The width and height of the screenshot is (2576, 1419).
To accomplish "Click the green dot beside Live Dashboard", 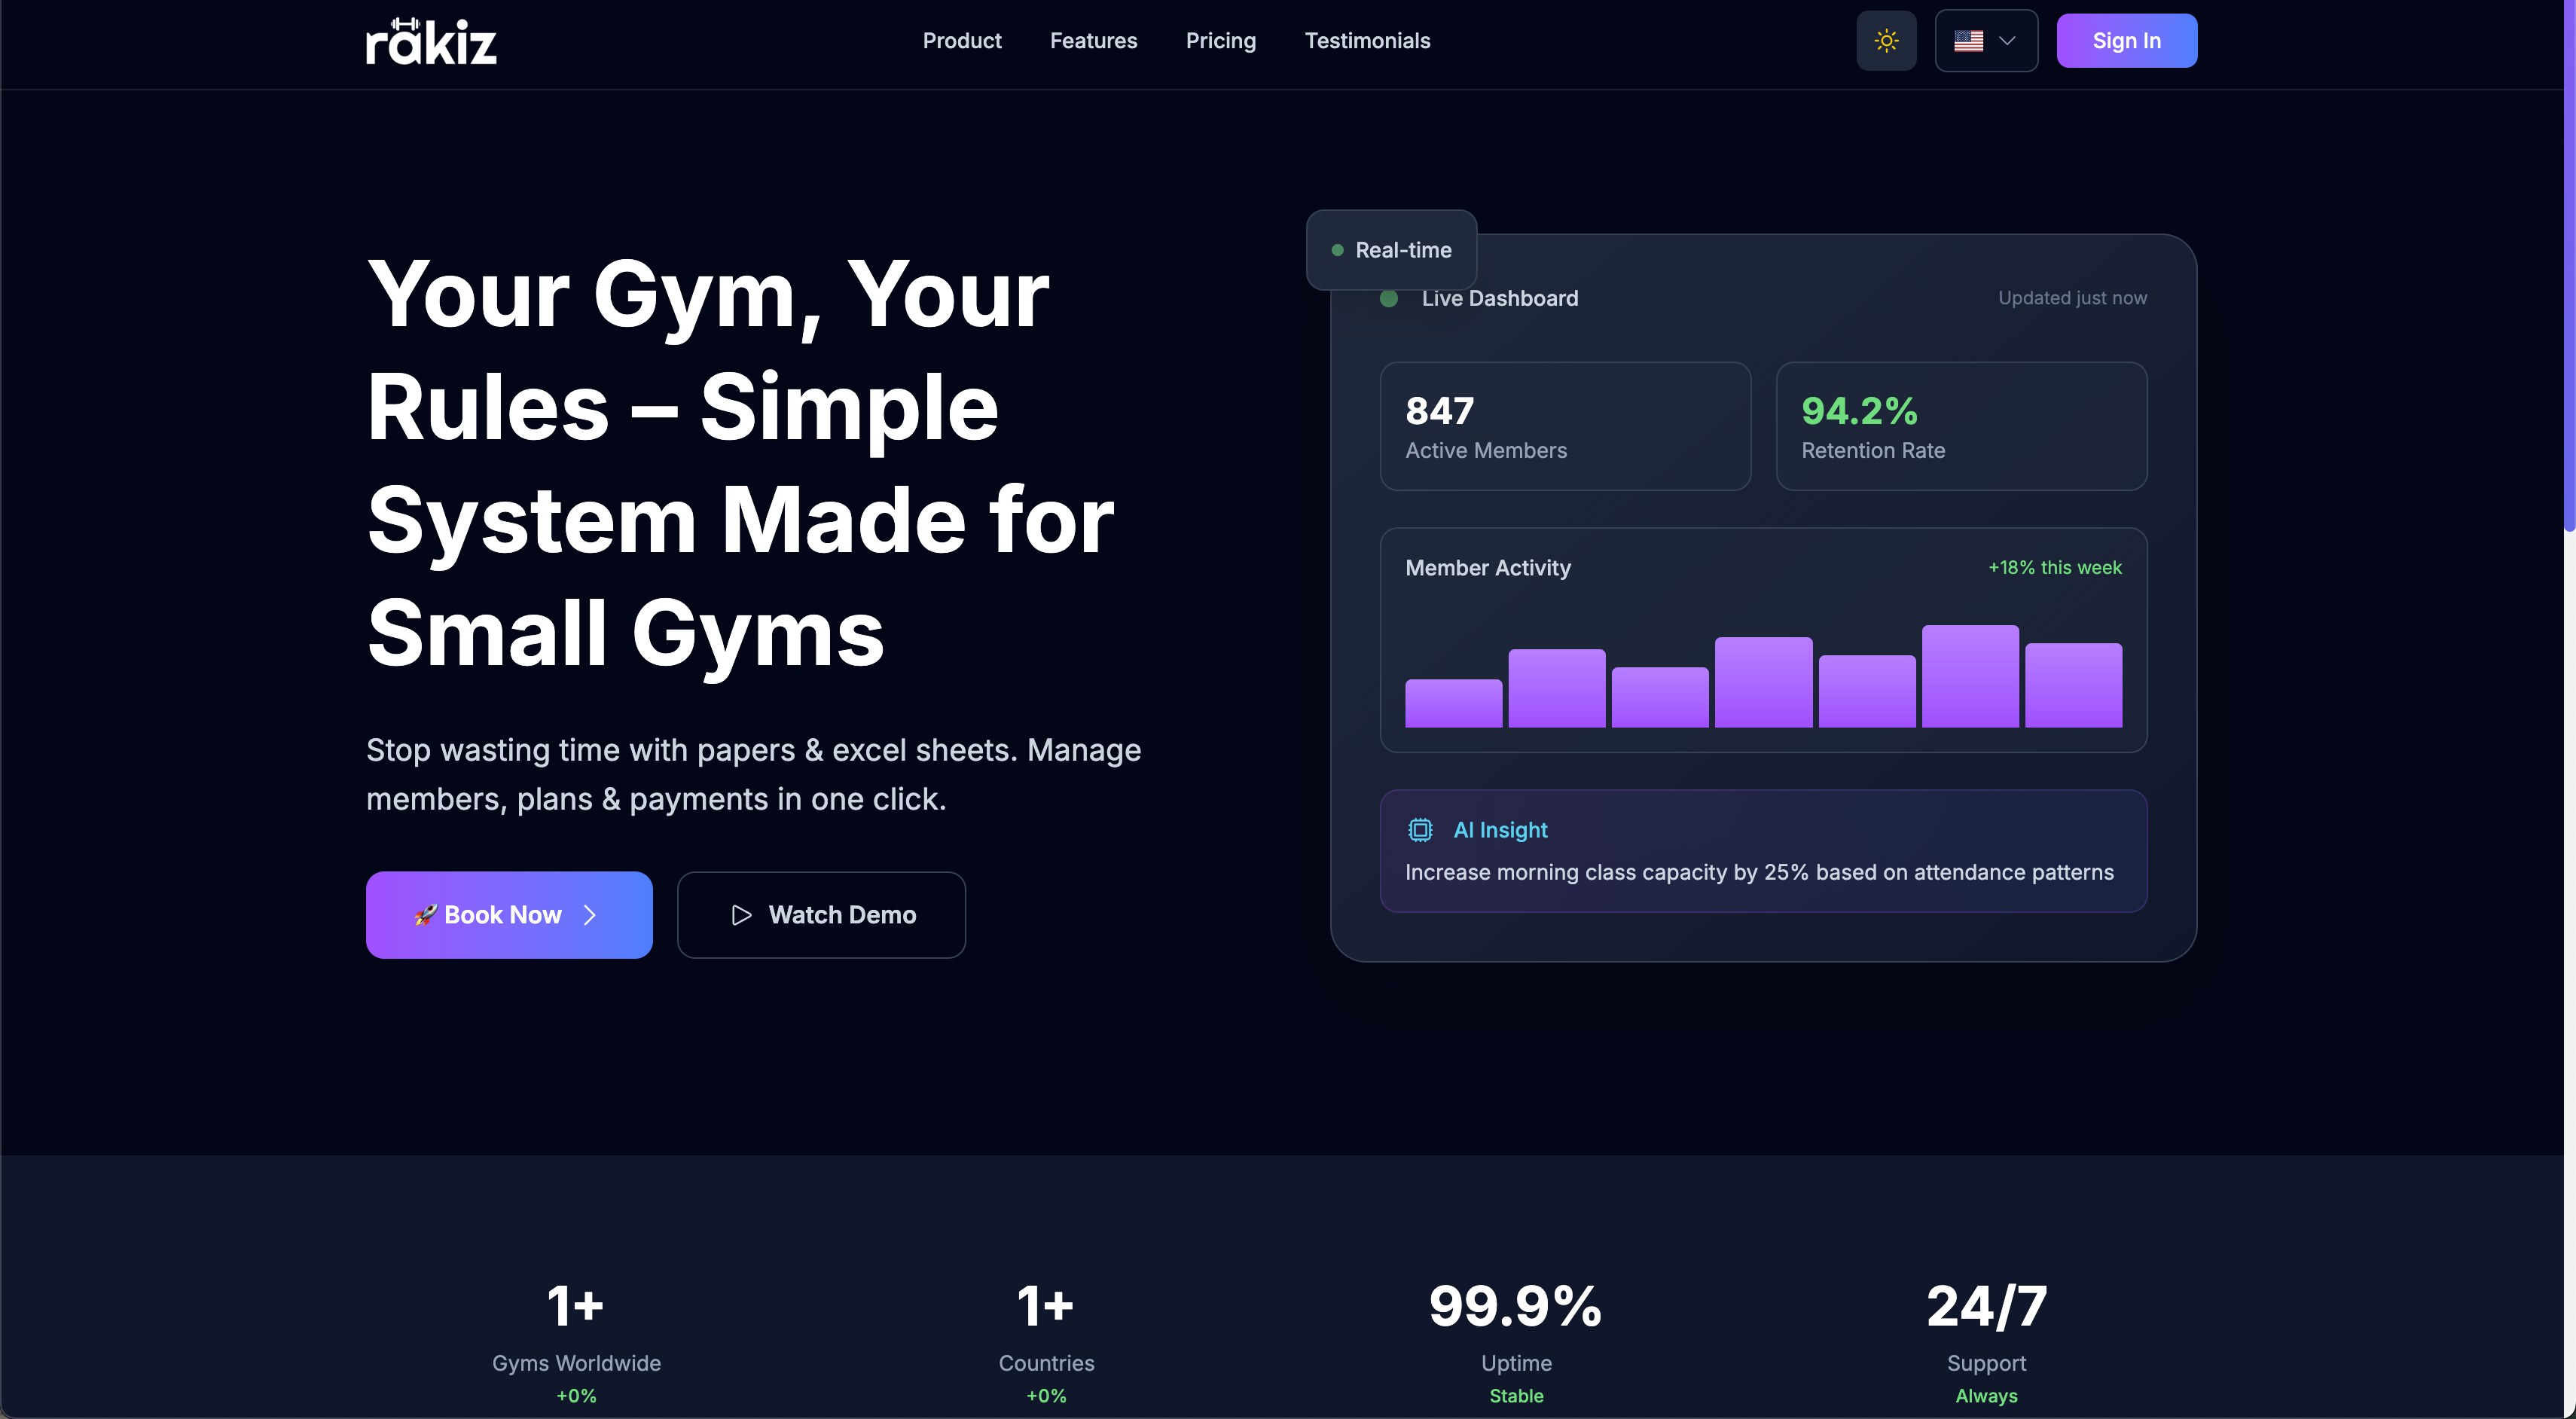I will [1388, 298].
